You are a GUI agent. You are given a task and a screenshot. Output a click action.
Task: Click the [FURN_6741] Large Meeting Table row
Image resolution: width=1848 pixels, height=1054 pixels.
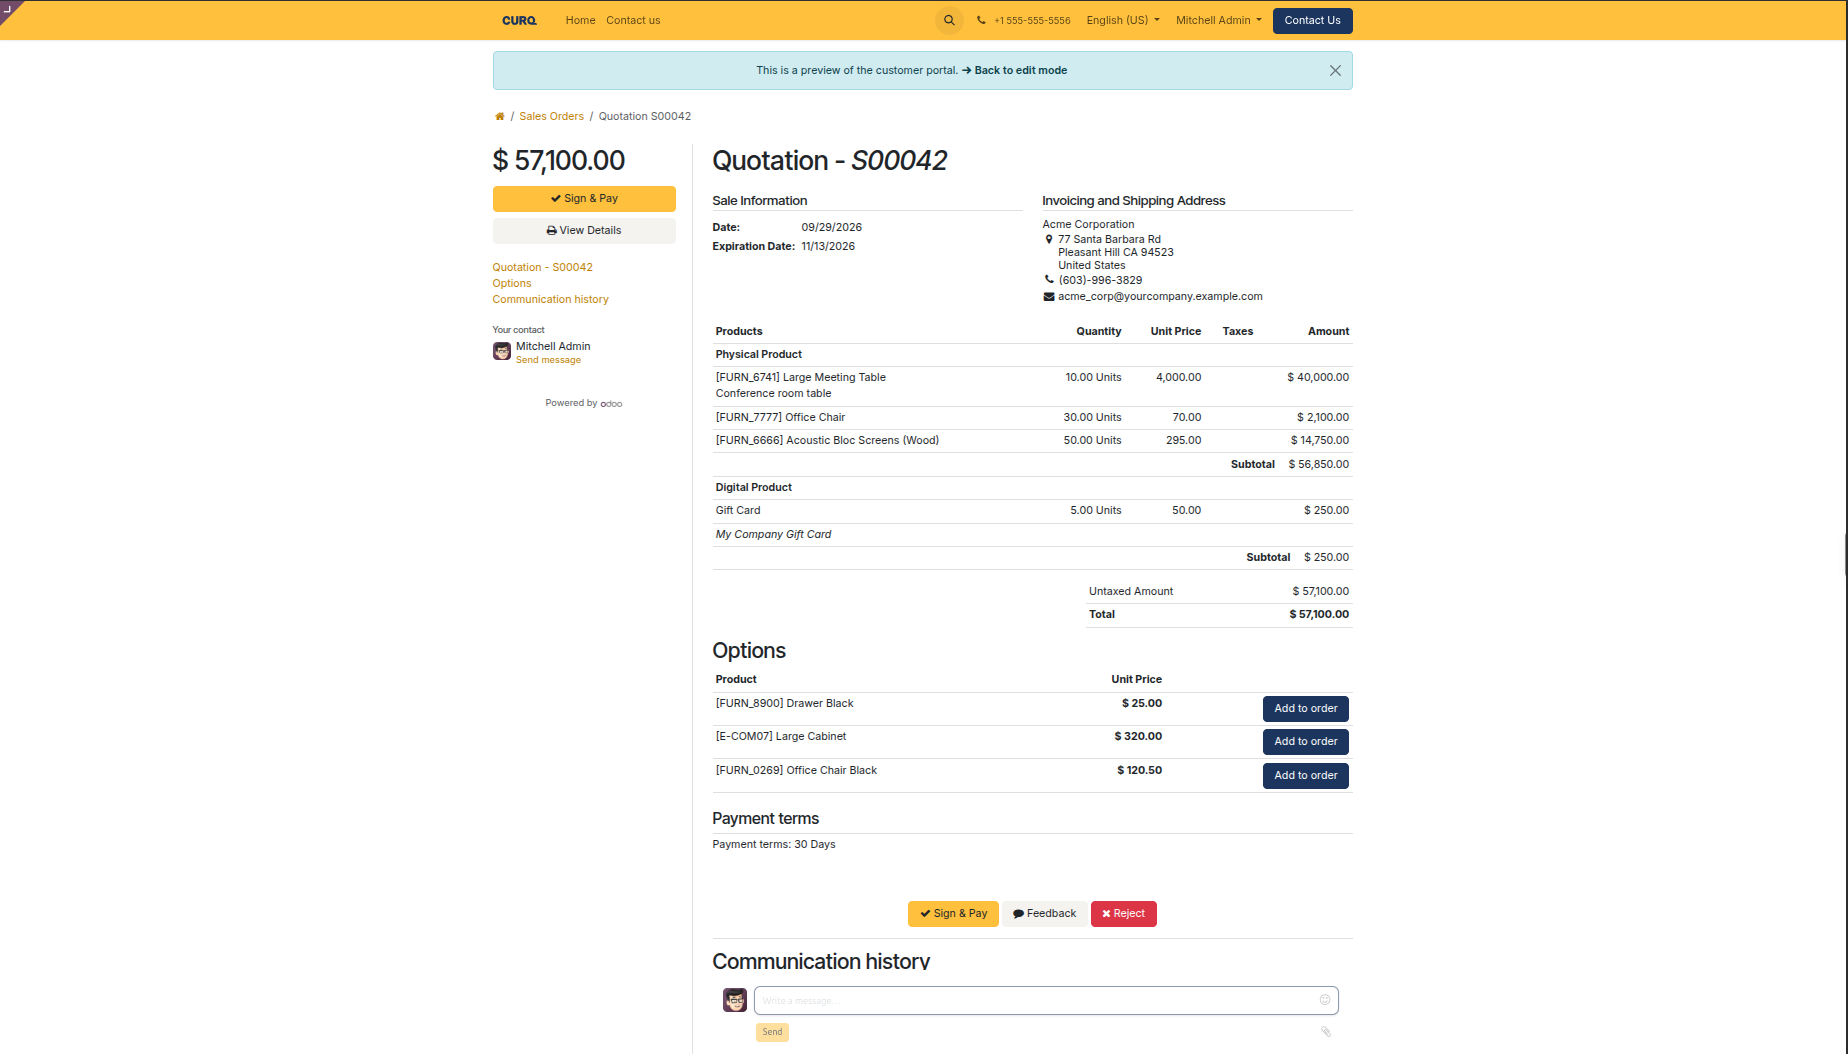click(1032, 386)
